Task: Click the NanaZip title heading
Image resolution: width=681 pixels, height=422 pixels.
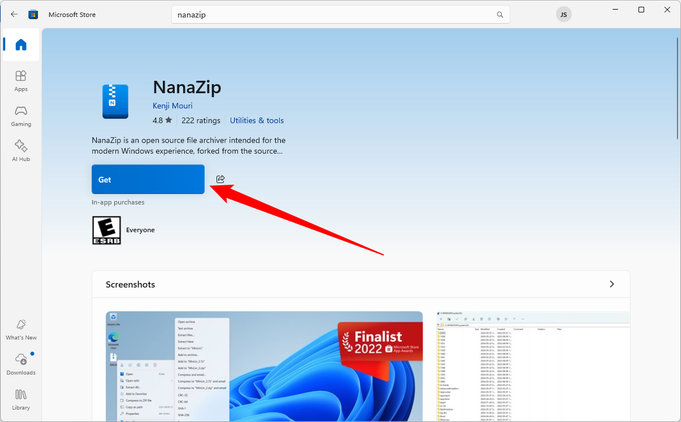Action: (x=187, y=87)
